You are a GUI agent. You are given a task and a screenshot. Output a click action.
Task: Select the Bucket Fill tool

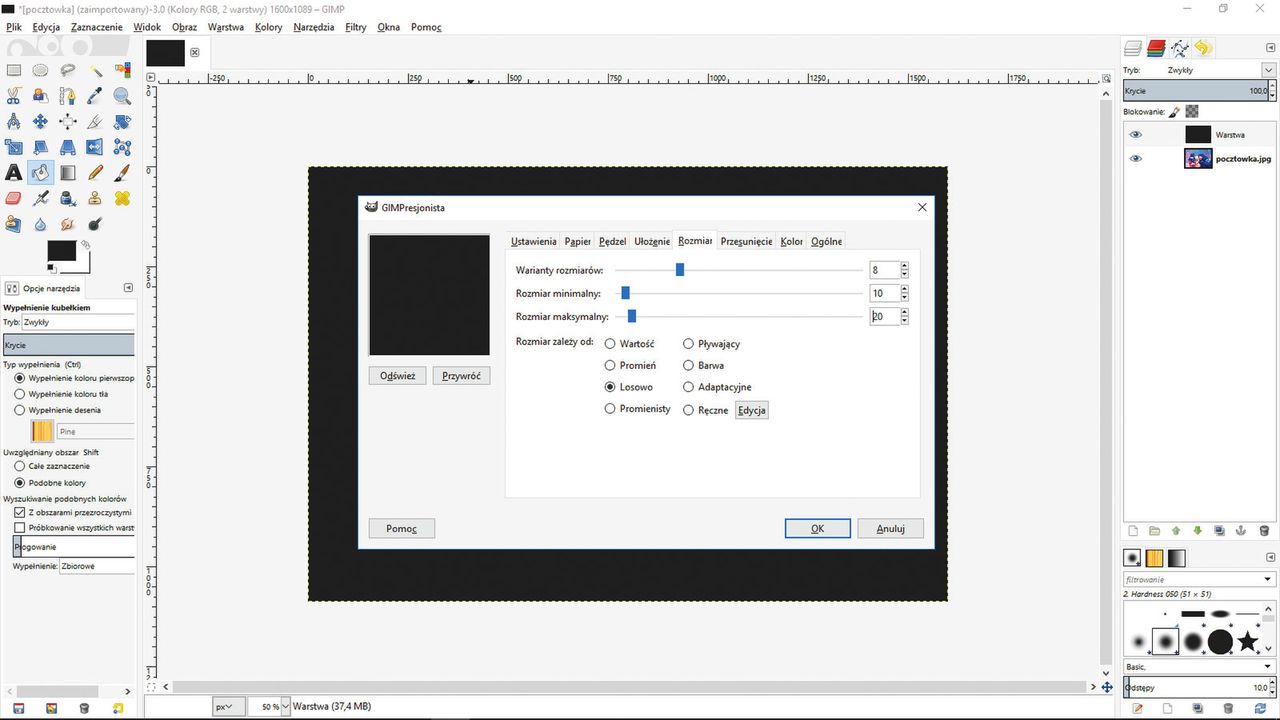(x=41, y=173)
